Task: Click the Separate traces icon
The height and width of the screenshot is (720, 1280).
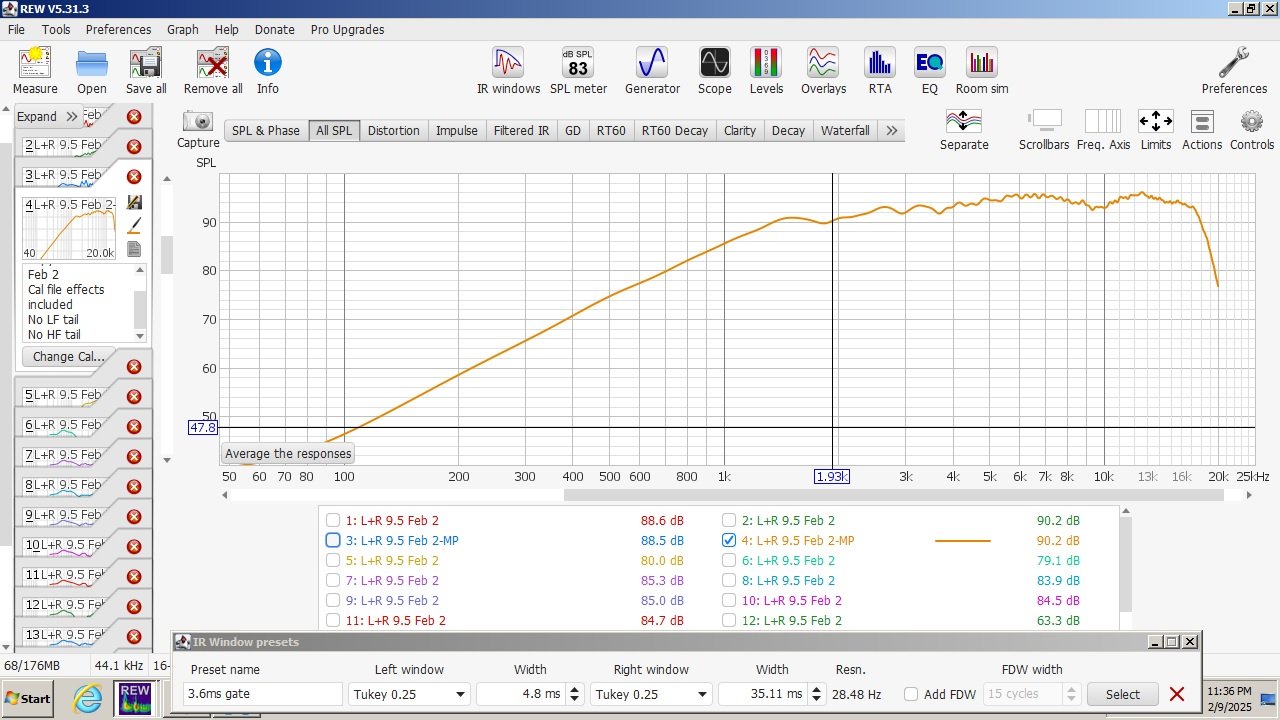Action: pyautogui.click(x=964, y=121)
